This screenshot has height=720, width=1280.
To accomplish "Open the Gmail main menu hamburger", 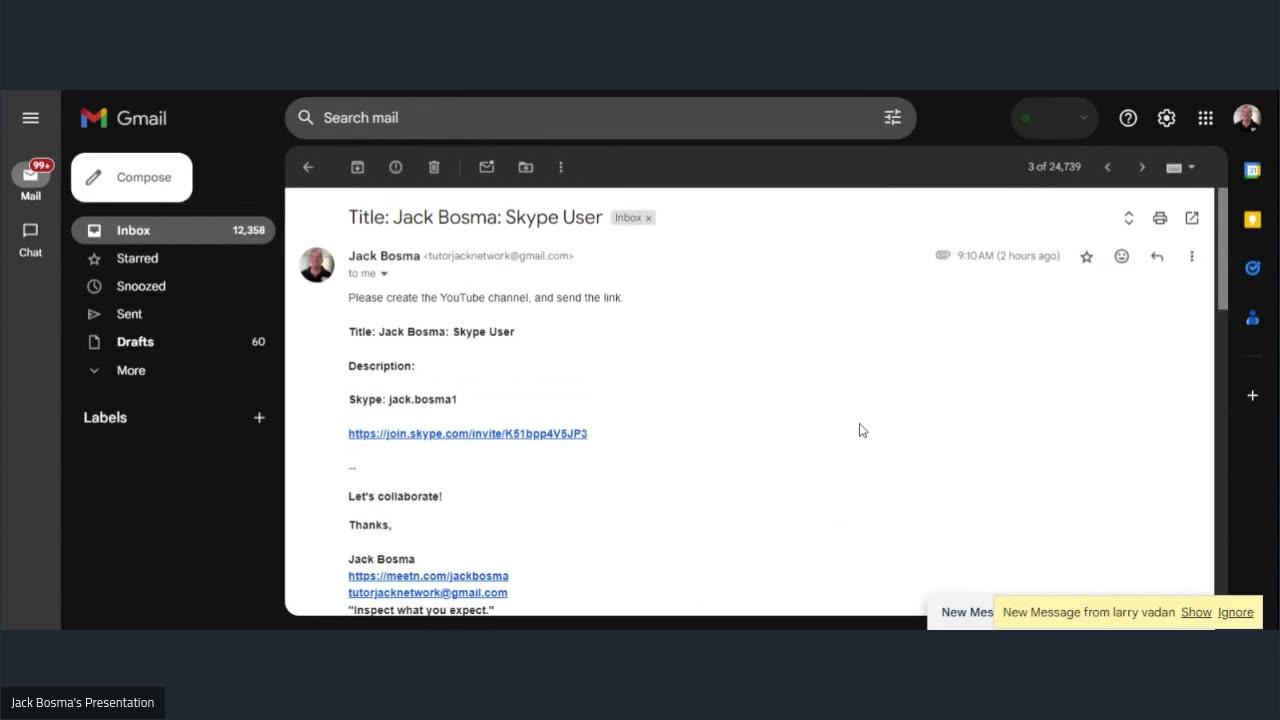I will (x=30, y=118).
